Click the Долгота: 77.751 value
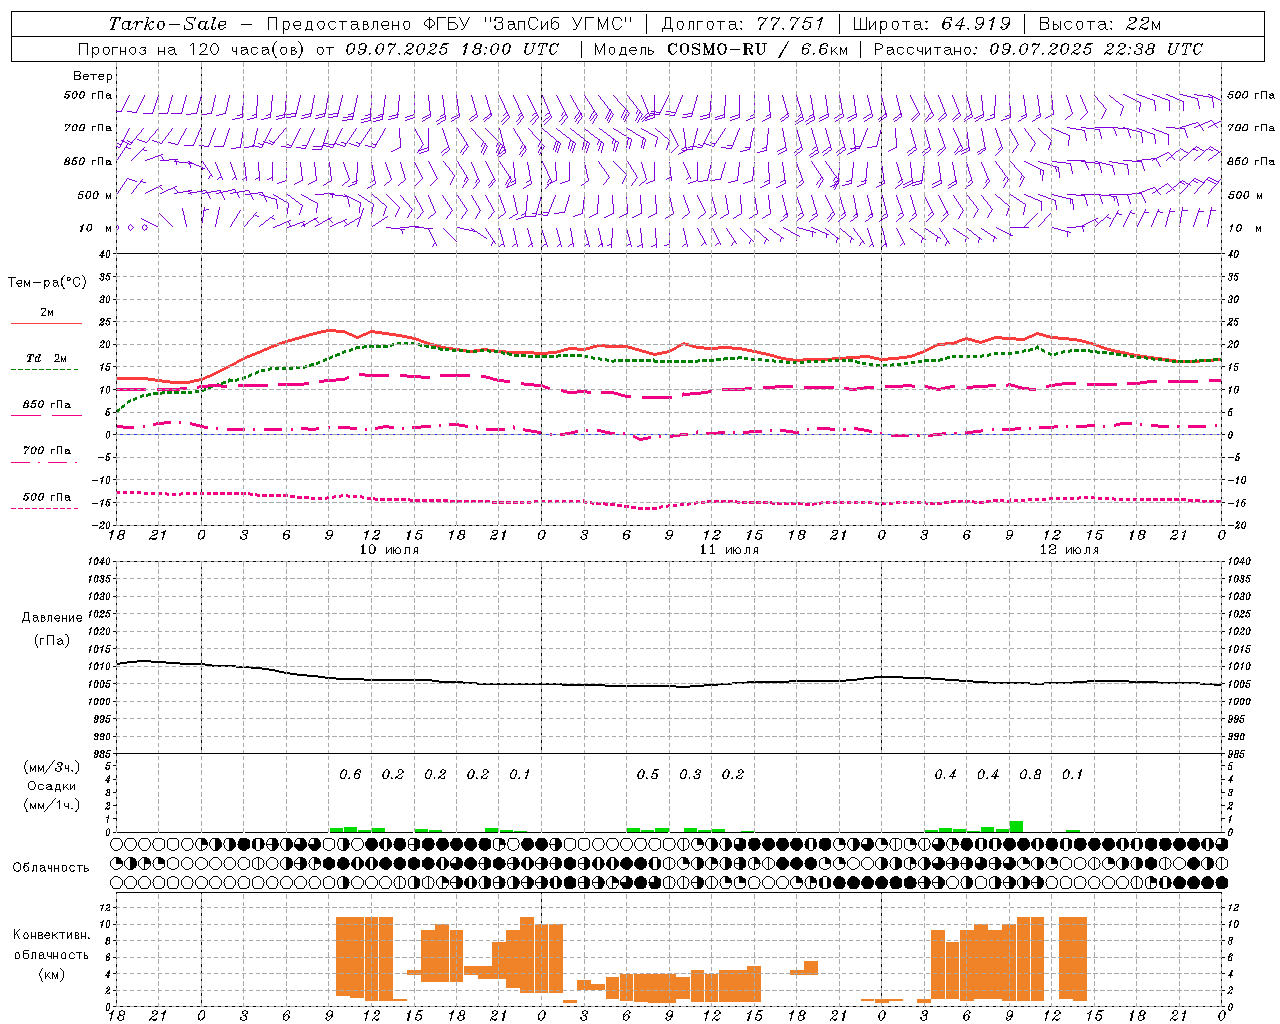The height and width of the screenshot is (1024, 1280). [743, 24]
